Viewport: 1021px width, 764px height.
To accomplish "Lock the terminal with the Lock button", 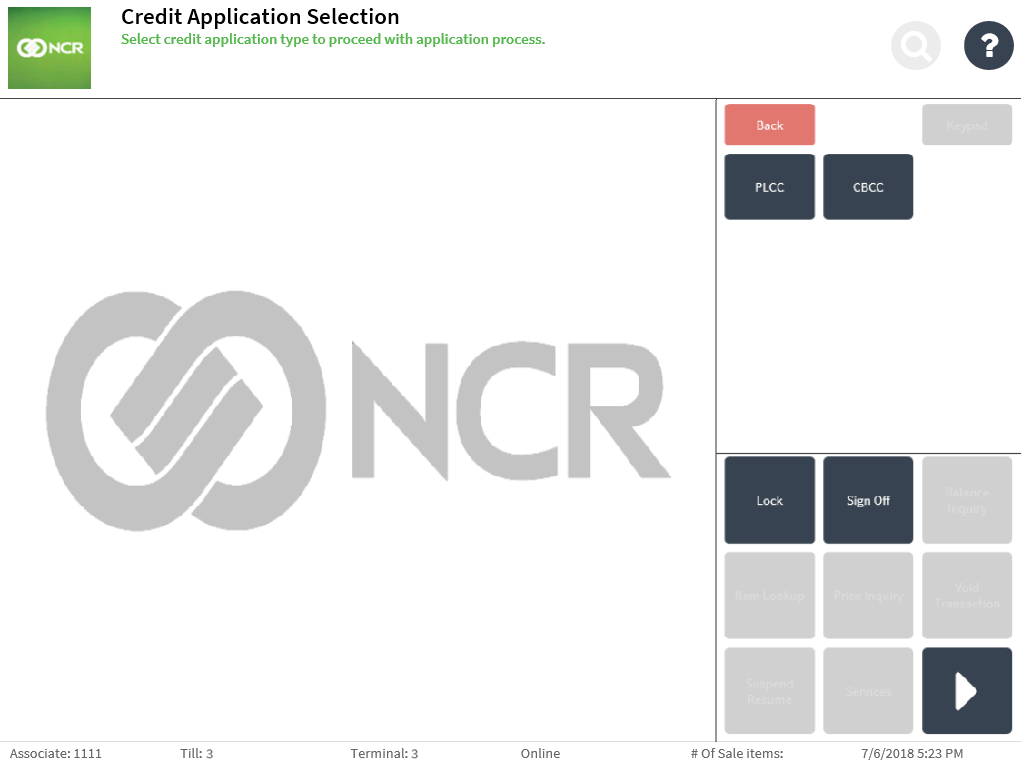I will click(x=769, y=500).
